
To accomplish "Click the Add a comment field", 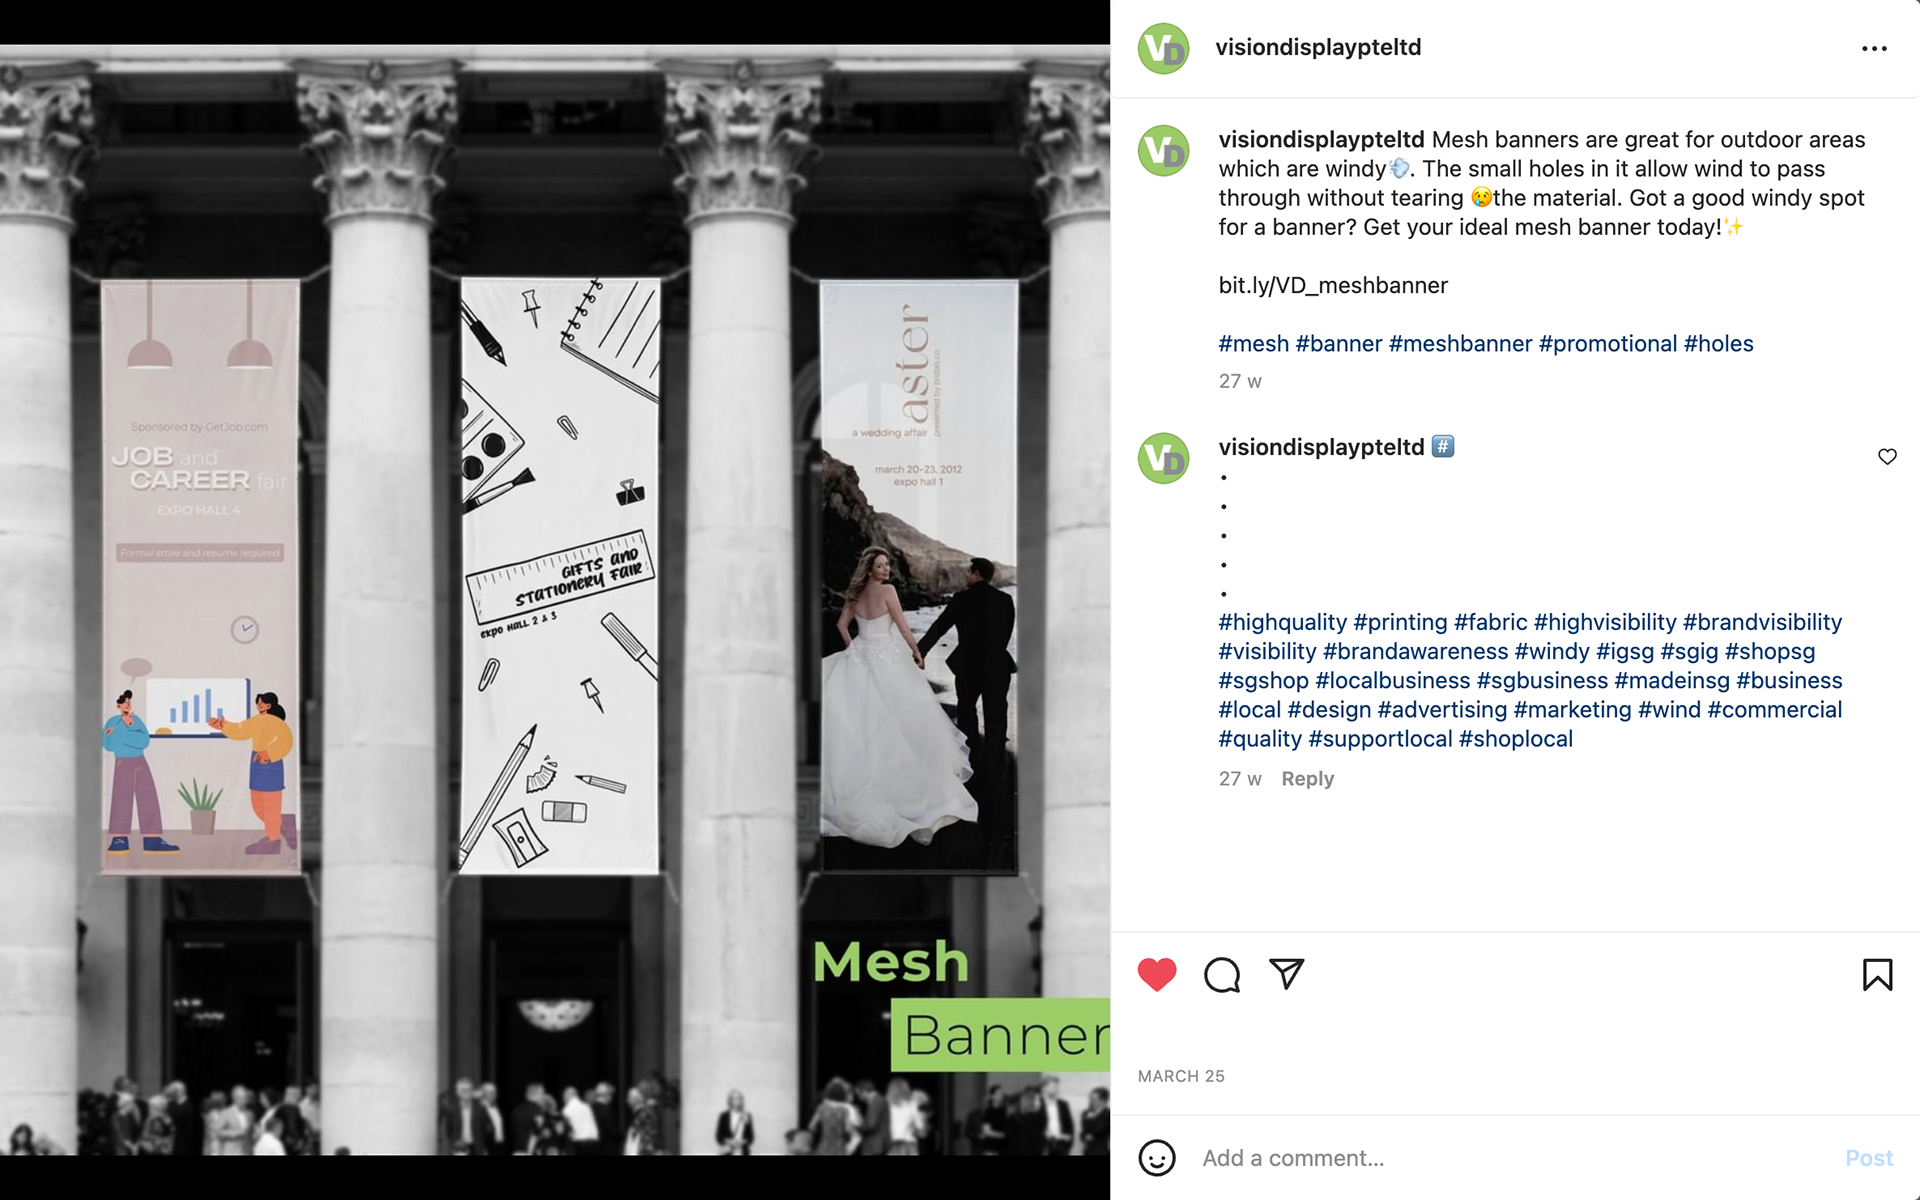I will (x=1510, y=1158).
